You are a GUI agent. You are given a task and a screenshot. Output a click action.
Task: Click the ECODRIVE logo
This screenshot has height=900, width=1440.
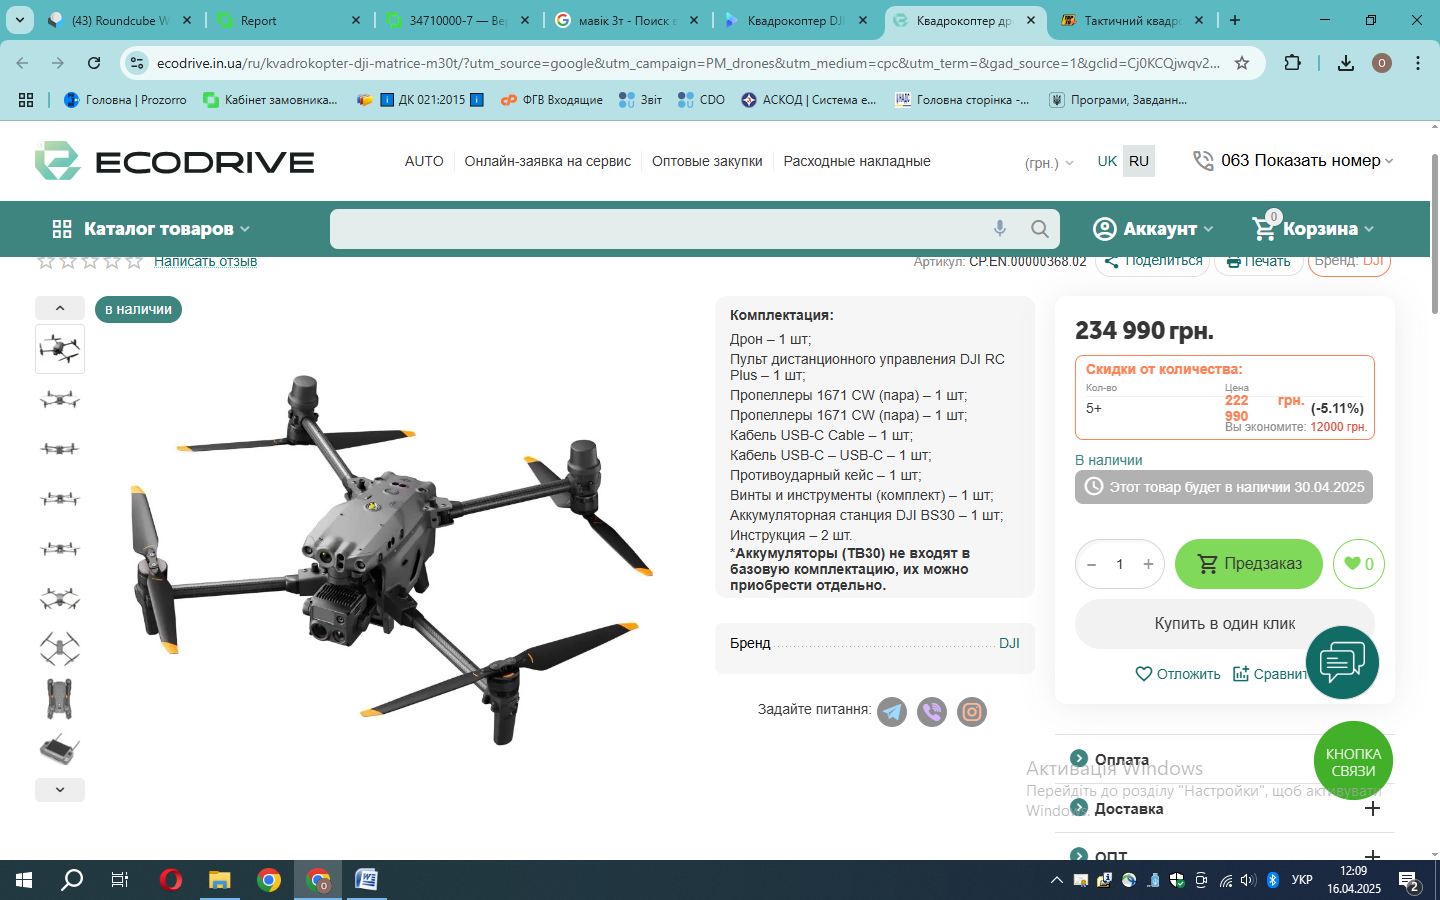(x=174, y=161)
